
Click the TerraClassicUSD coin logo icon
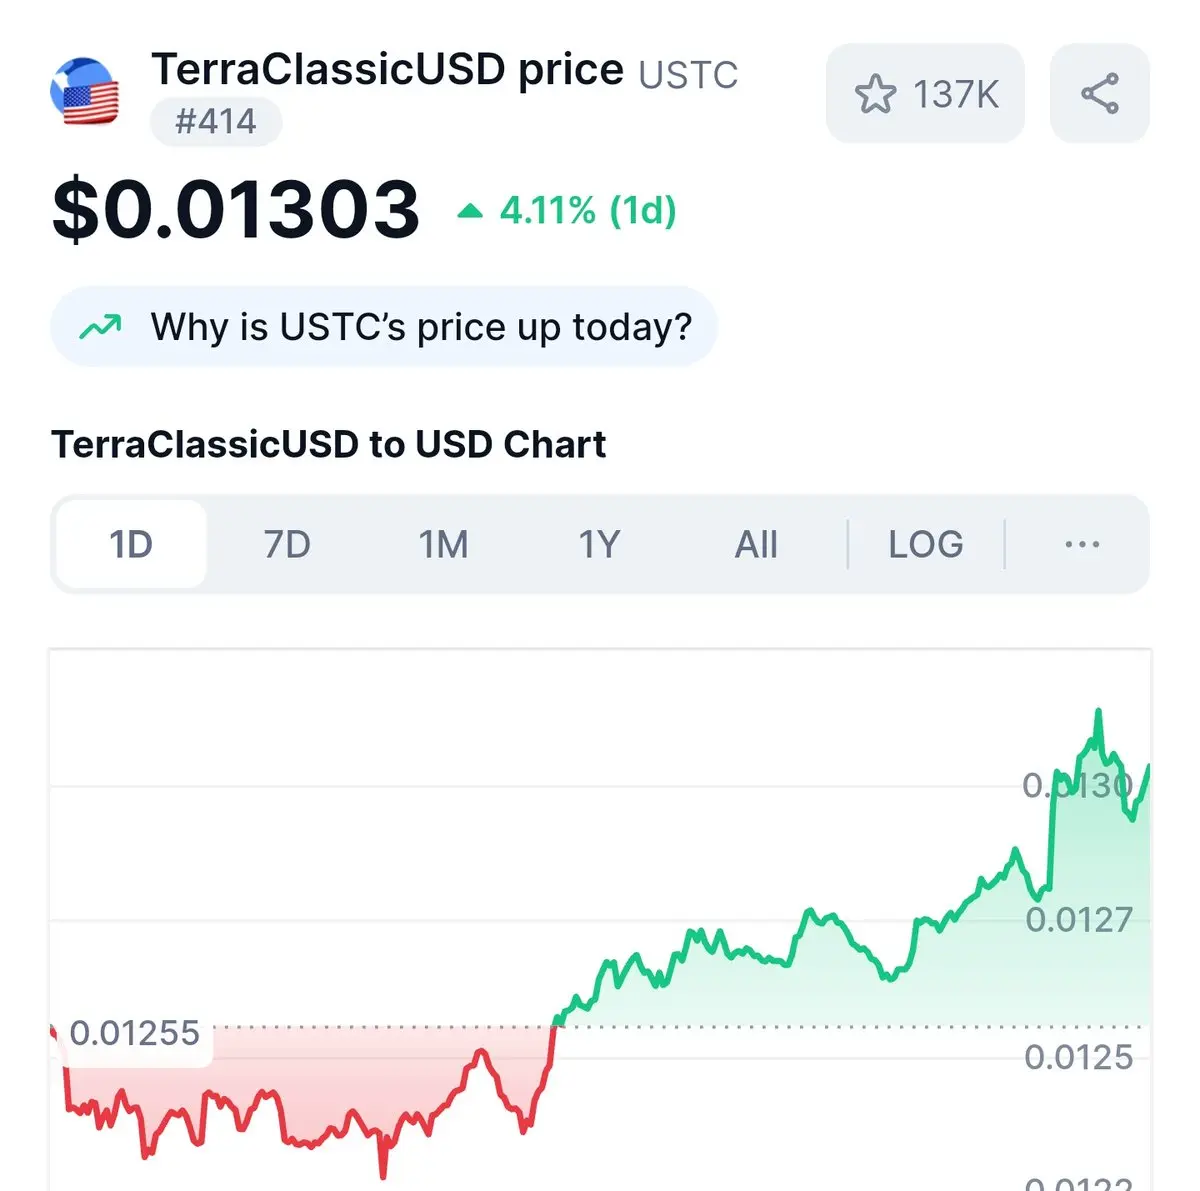[85, 91]
